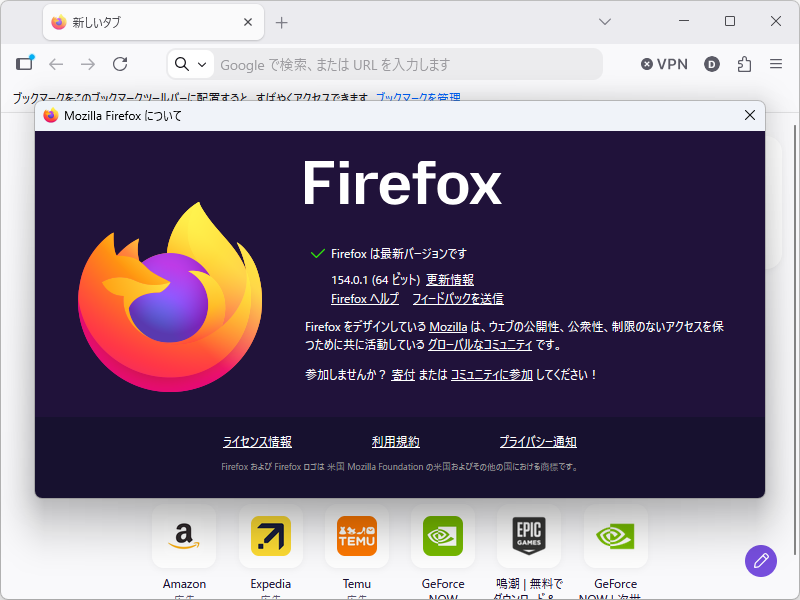Open the Firefox ヘルプ link
Image resolution: width=800 pixels, height=600 pixels.
(365, 298)
